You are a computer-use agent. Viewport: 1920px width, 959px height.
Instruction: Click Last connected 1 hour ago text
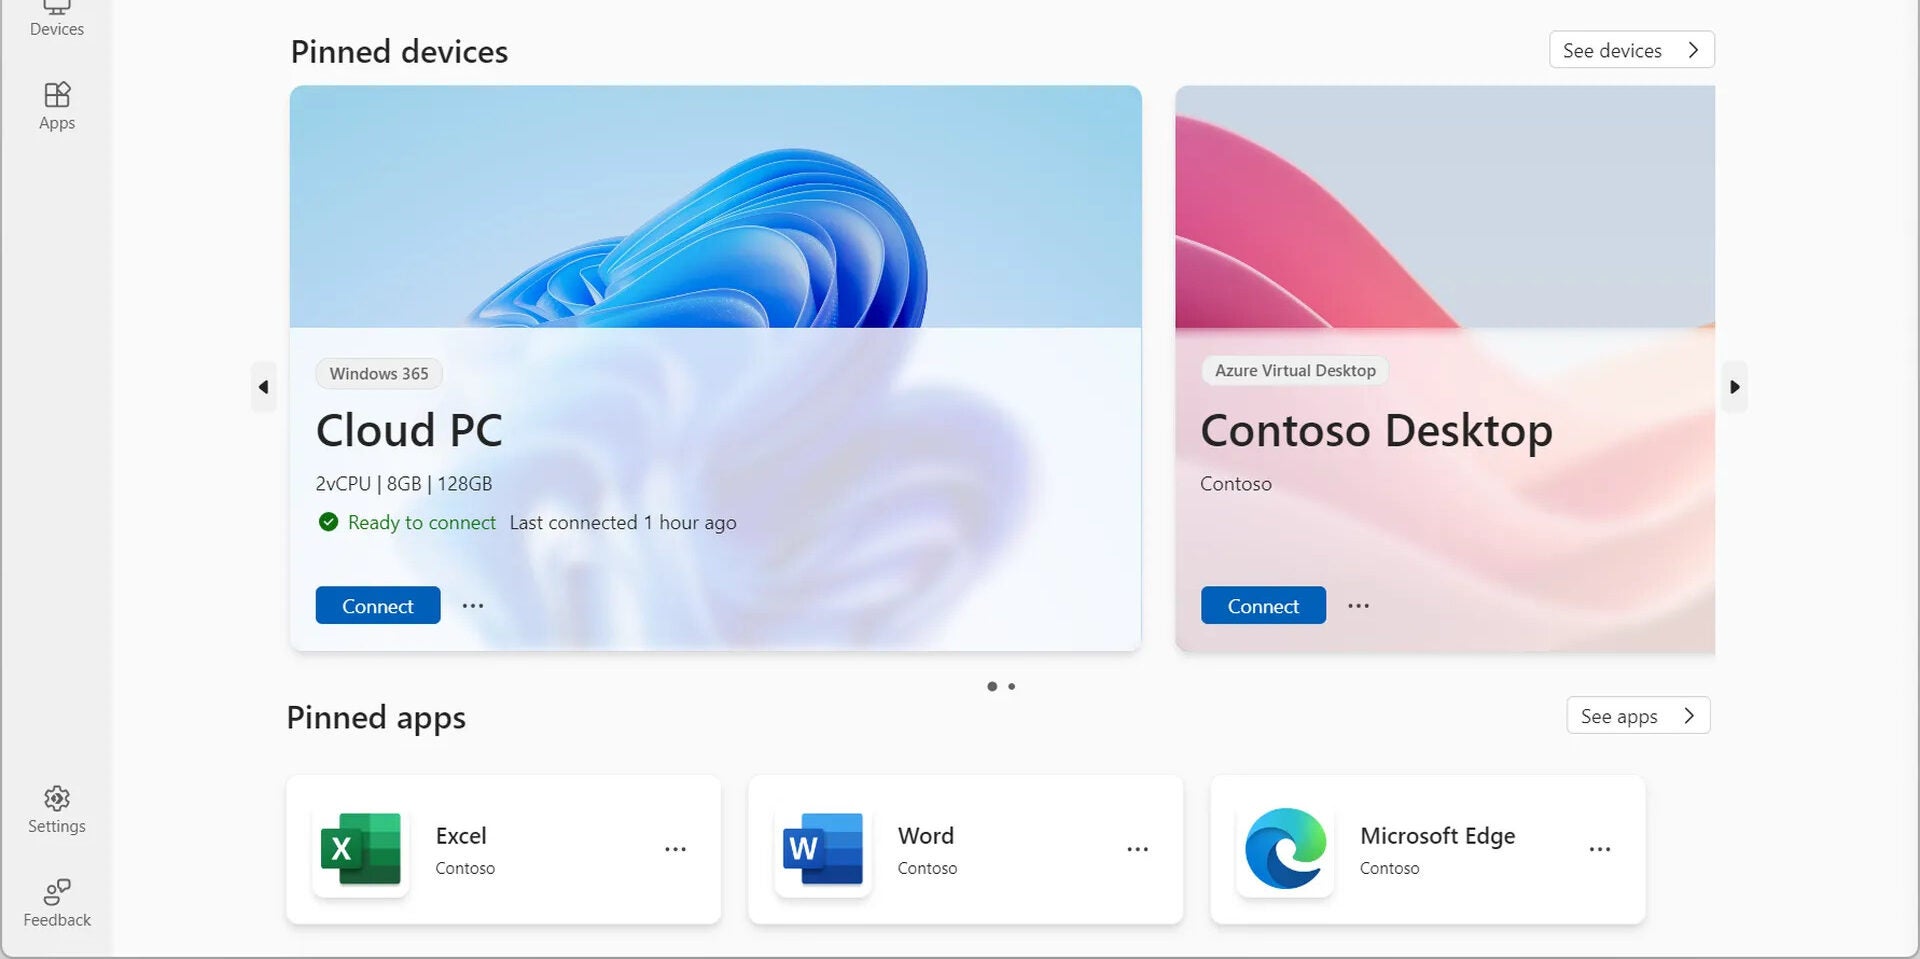(x=623, y=522)
